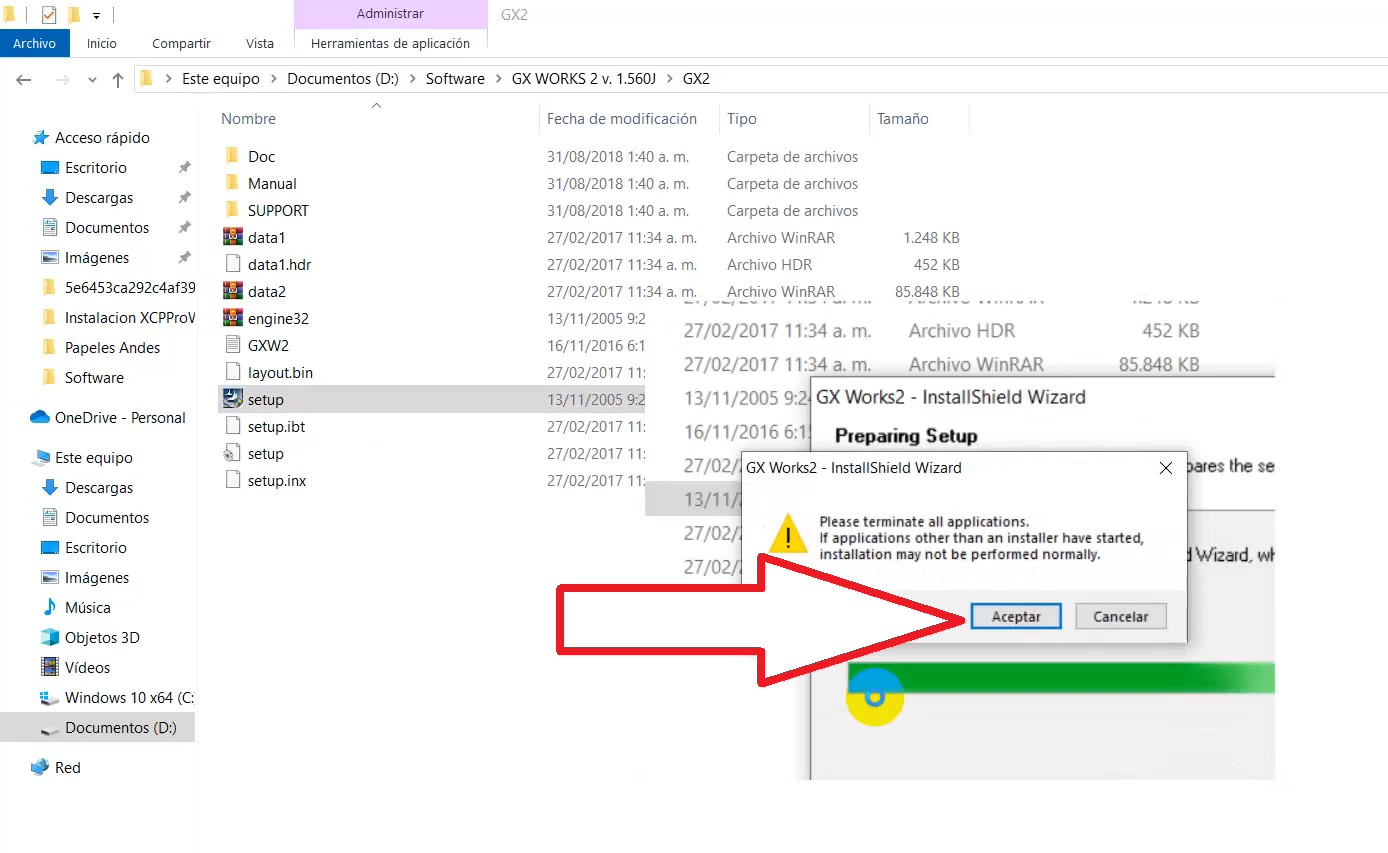The width and height of the screenshot is (1388, 853).
Task: Switch to the Inicio ribbon tab
Action: point(102,43)
